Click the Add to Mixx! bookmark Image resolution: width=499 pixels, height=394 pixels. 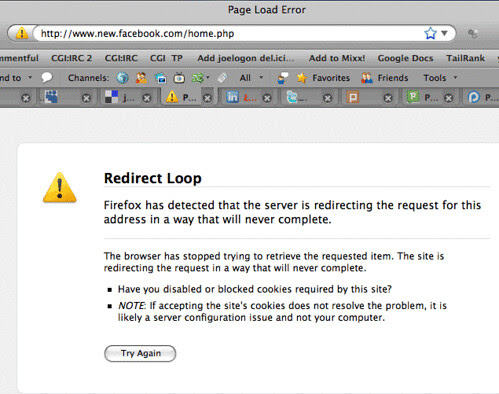pyautogui.click(x=337, y=58)
